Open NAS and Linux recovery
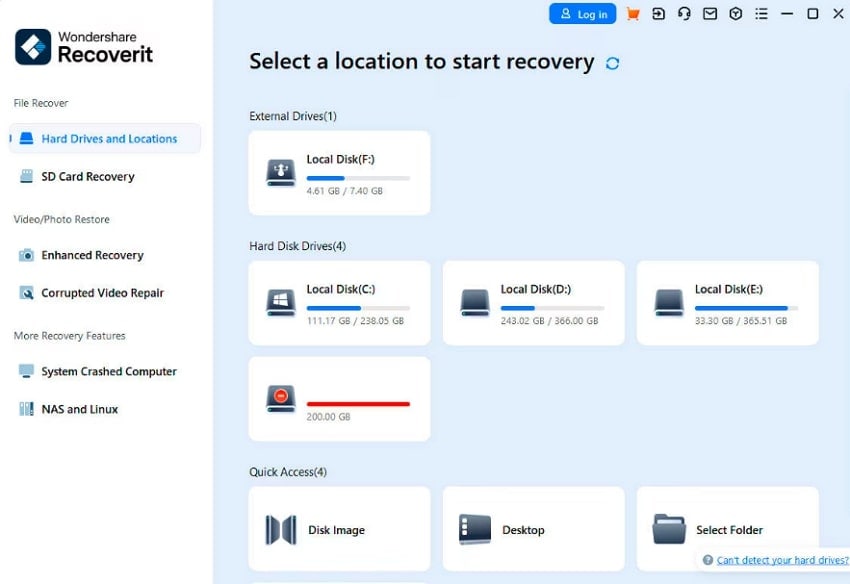 tap(80, 408)
